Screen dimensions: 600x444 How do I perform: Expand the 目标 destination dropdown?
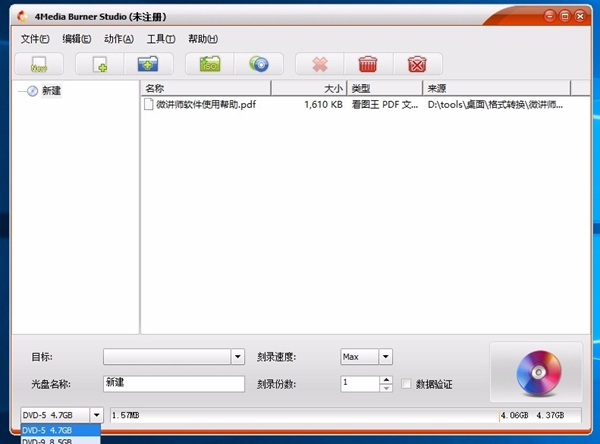click(238, 357)
